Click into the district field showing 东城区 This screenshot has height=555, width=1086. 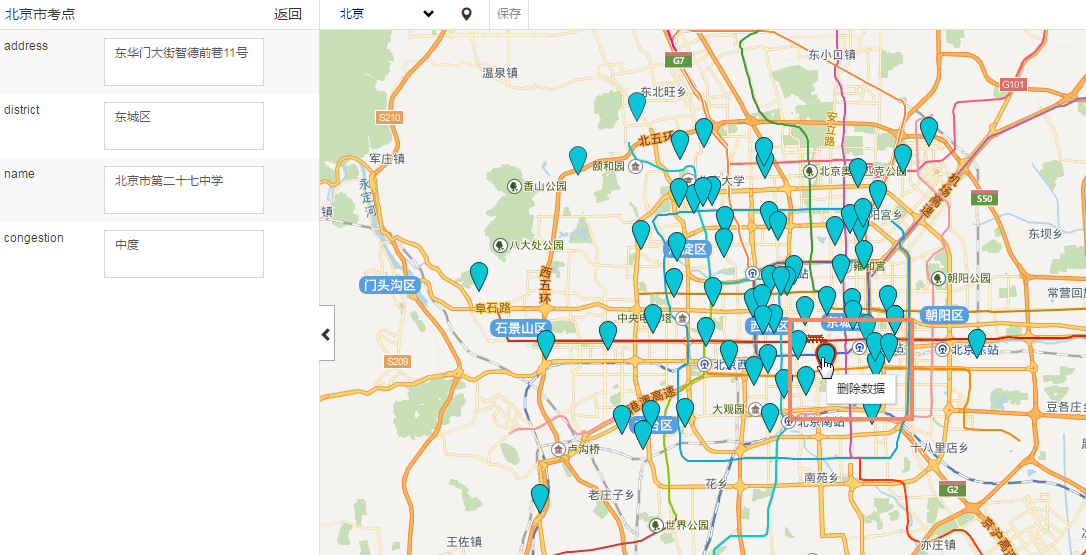[184, 125]
